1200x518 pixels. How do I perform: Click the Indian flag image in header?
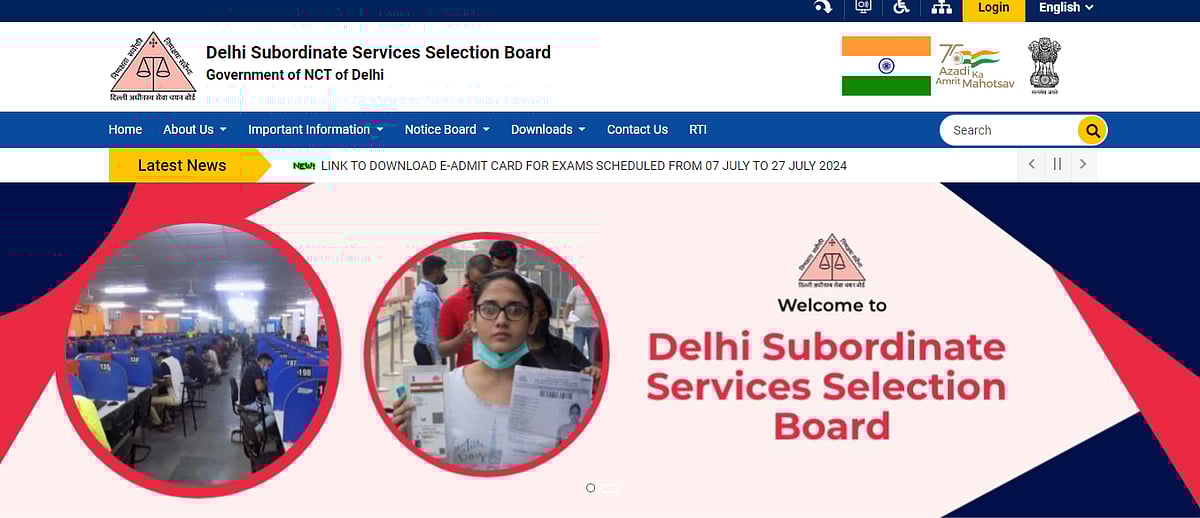[x=886, y=66]
